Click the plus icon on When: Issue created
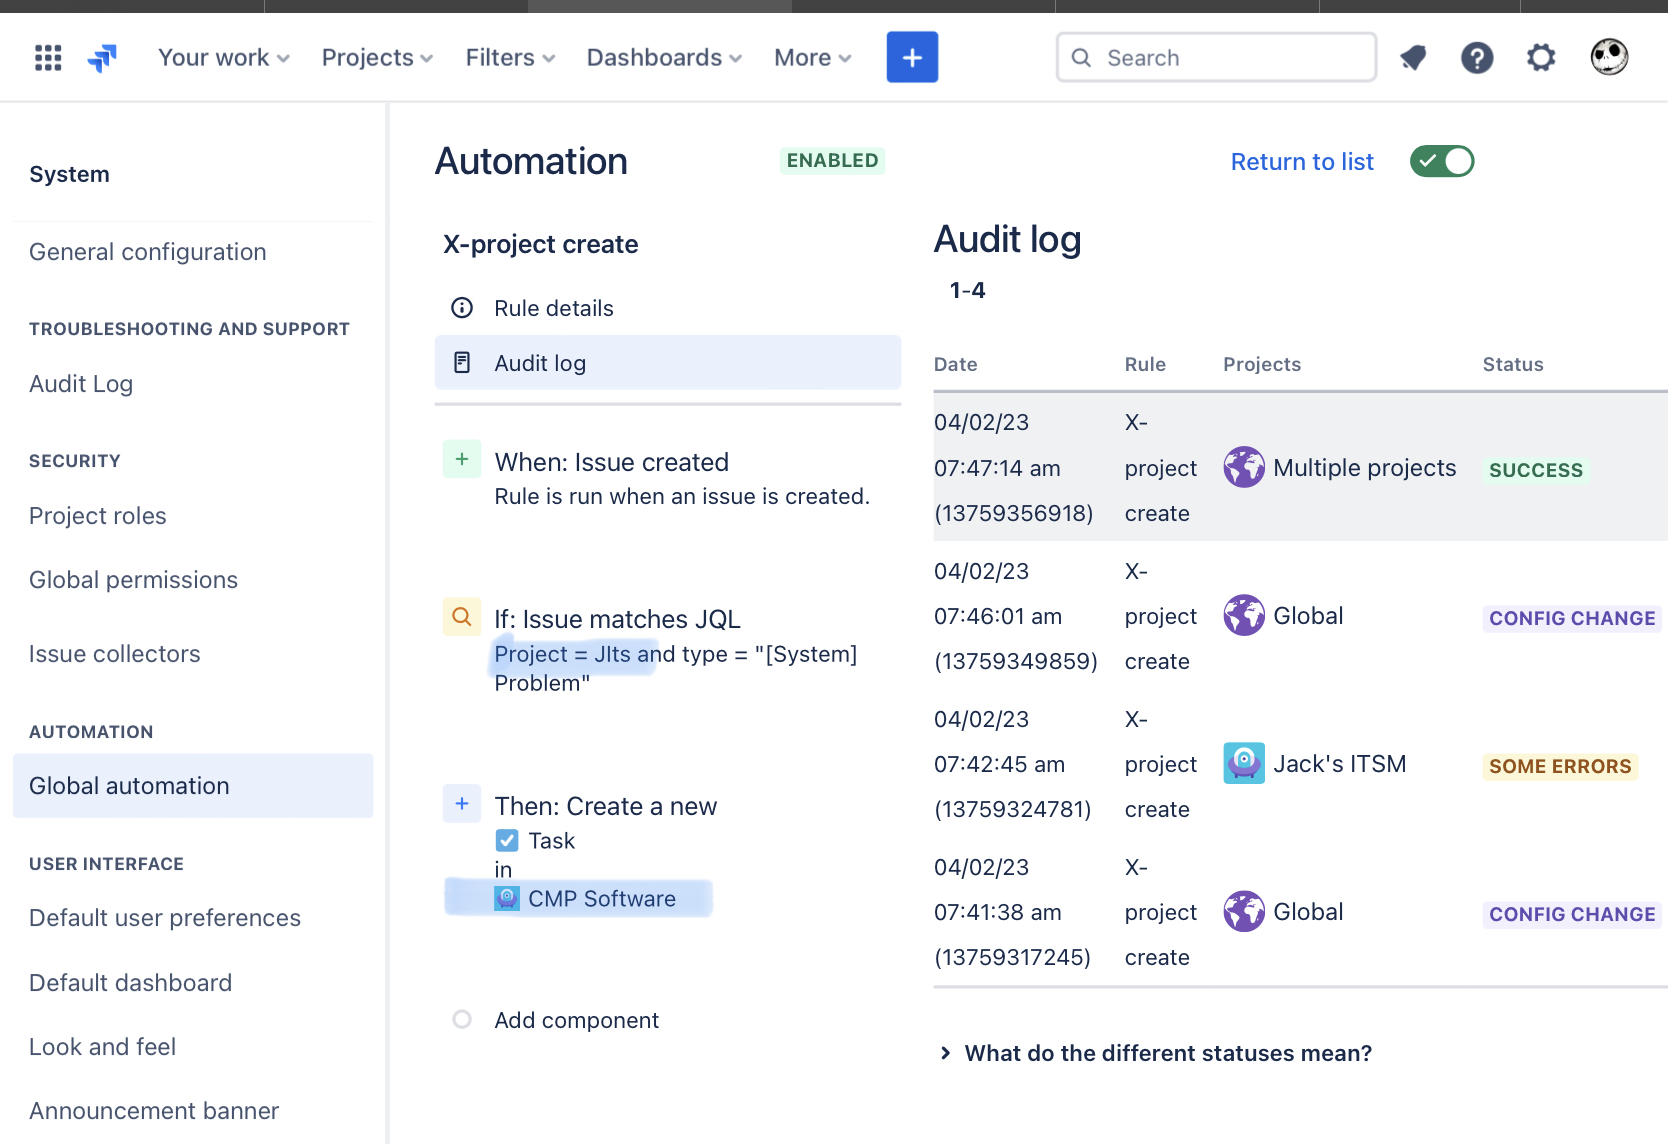This screenshot has height=1144, width=1668. [461, 459]
